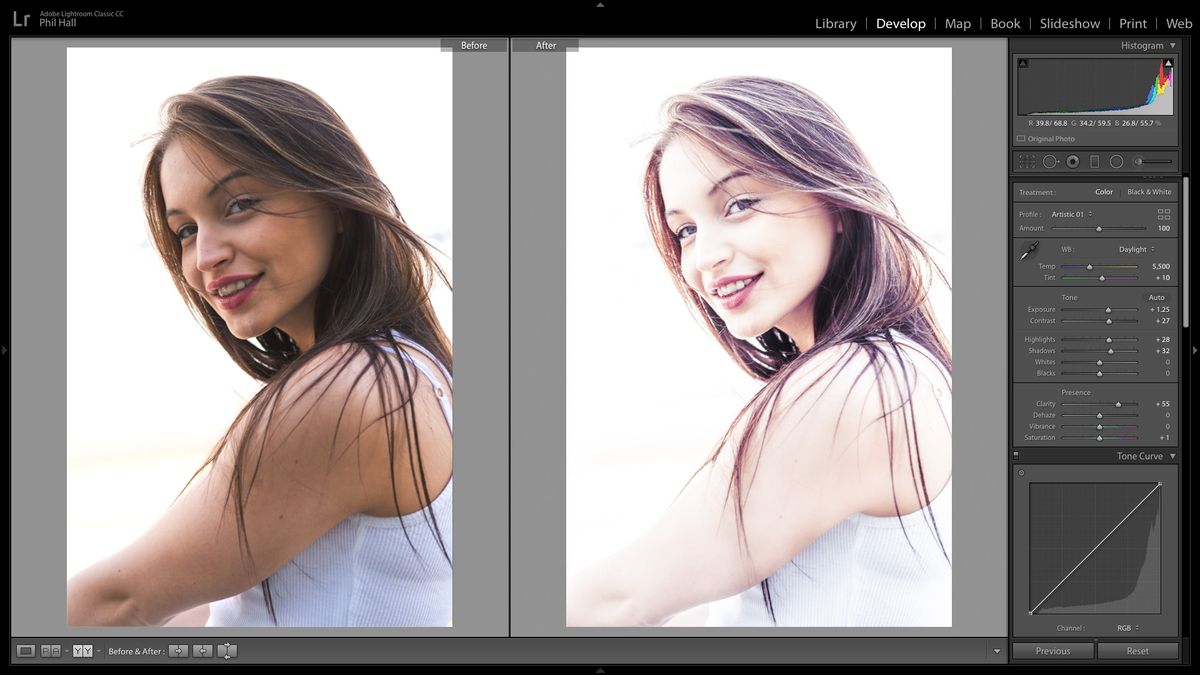This screenshot has height=675, width=1200.
Task: Click the Reset button
Action: [x=1137, y=650]
